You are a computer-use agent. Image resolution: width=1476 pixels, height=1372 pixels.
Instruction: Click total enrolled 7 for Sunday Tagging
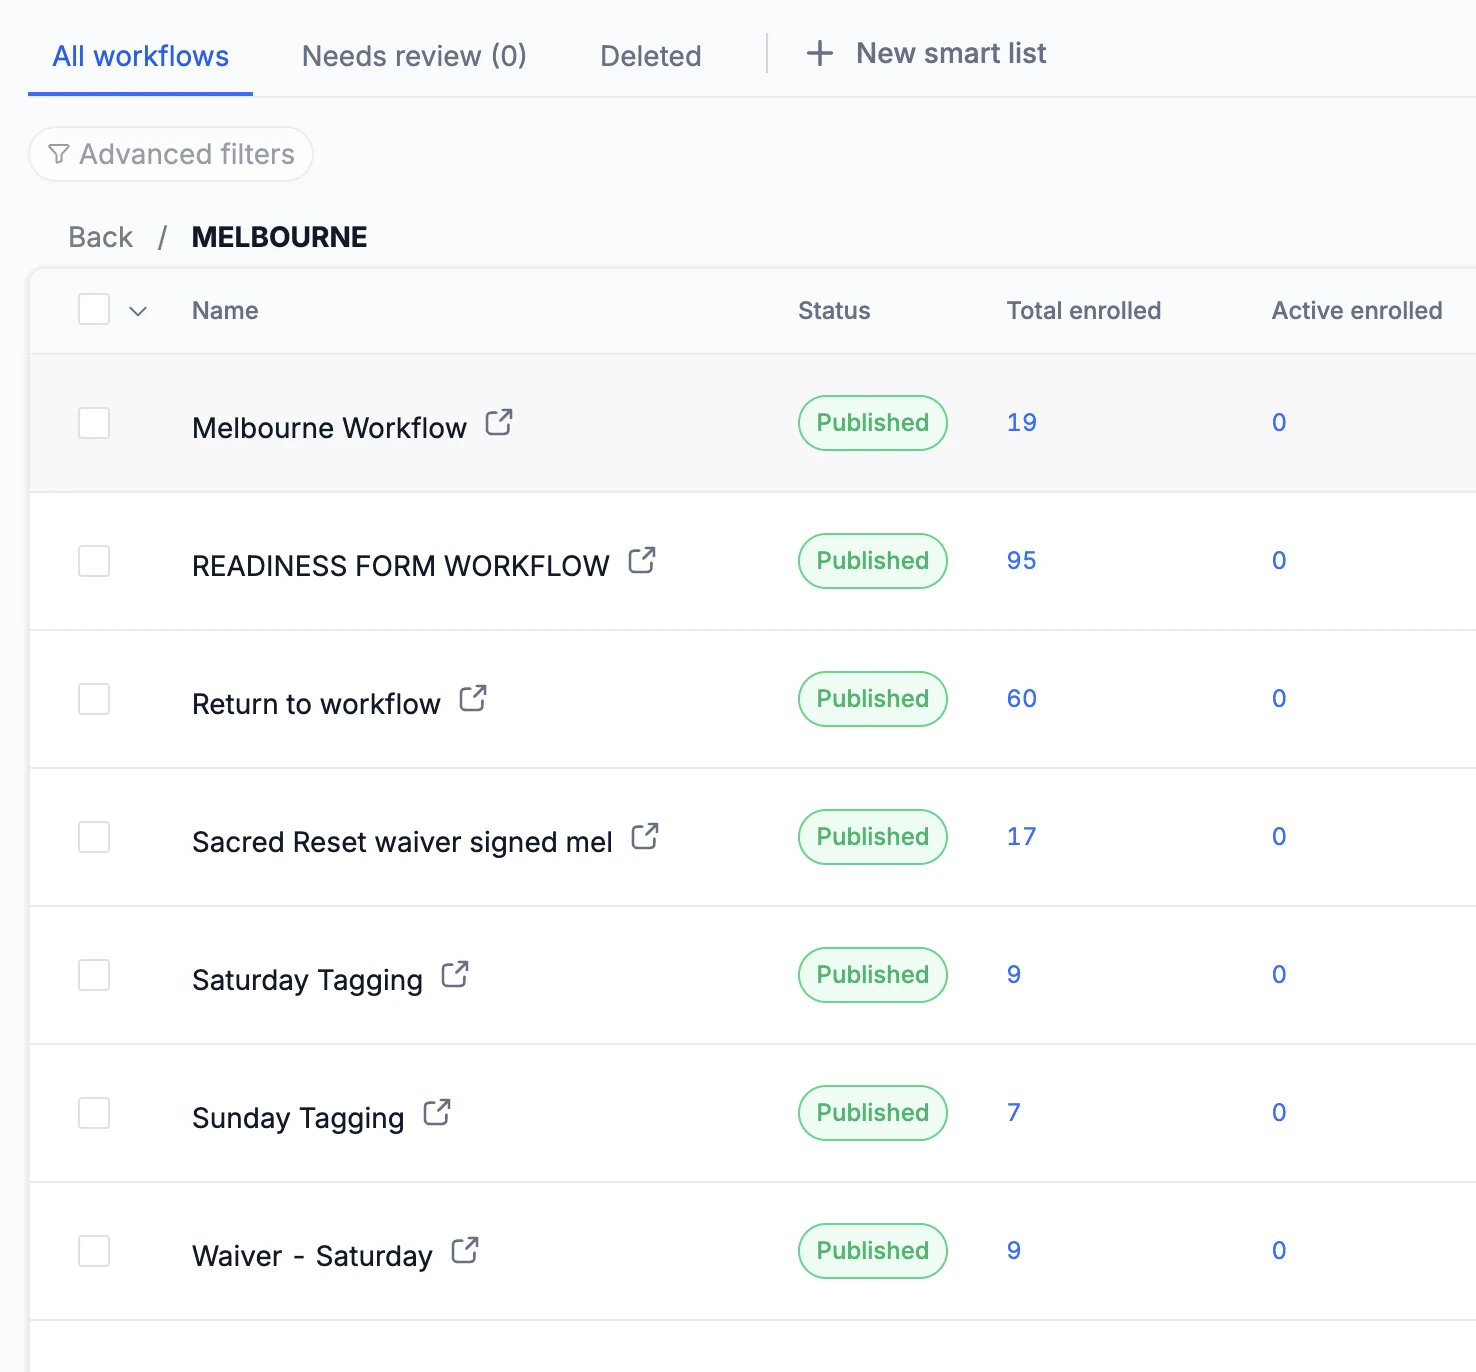click(1014, 1112)
